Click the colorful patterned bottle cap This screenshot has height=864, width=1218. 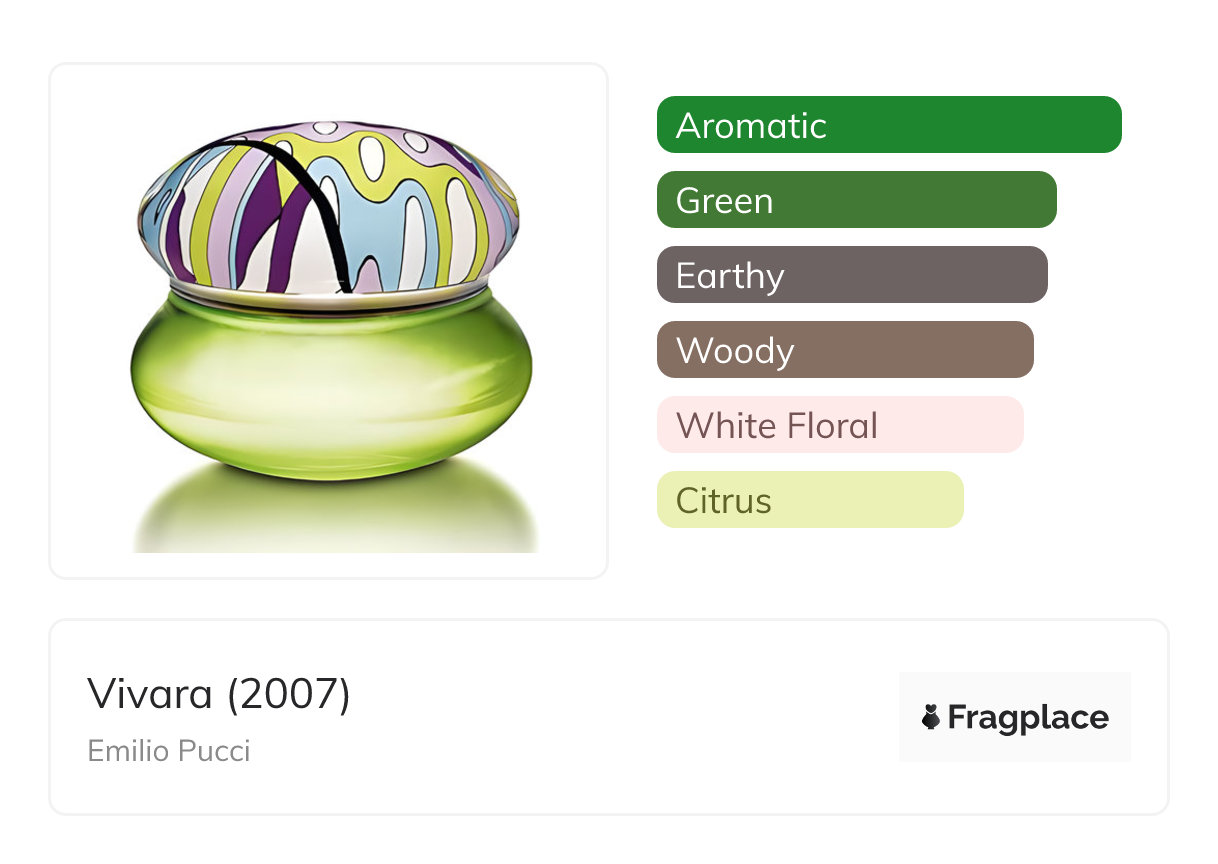(x=329, y=208)
